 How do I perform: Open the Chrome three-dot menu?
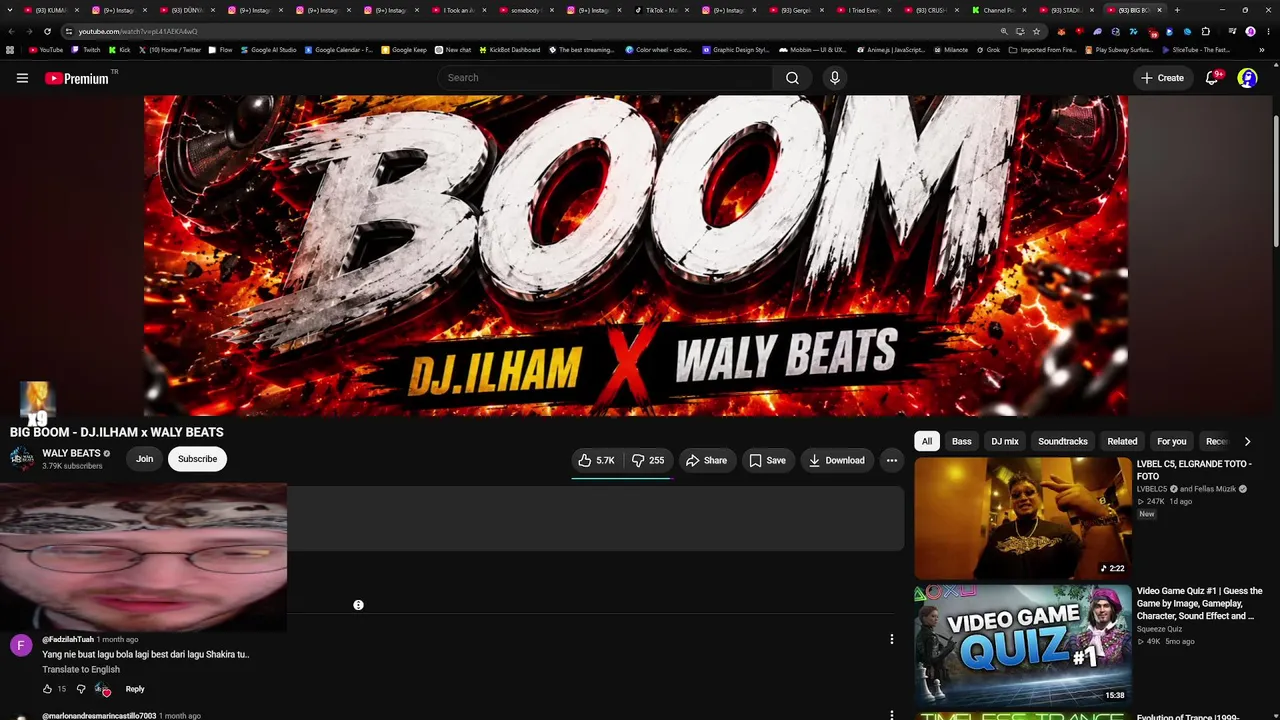point(1268,31)
